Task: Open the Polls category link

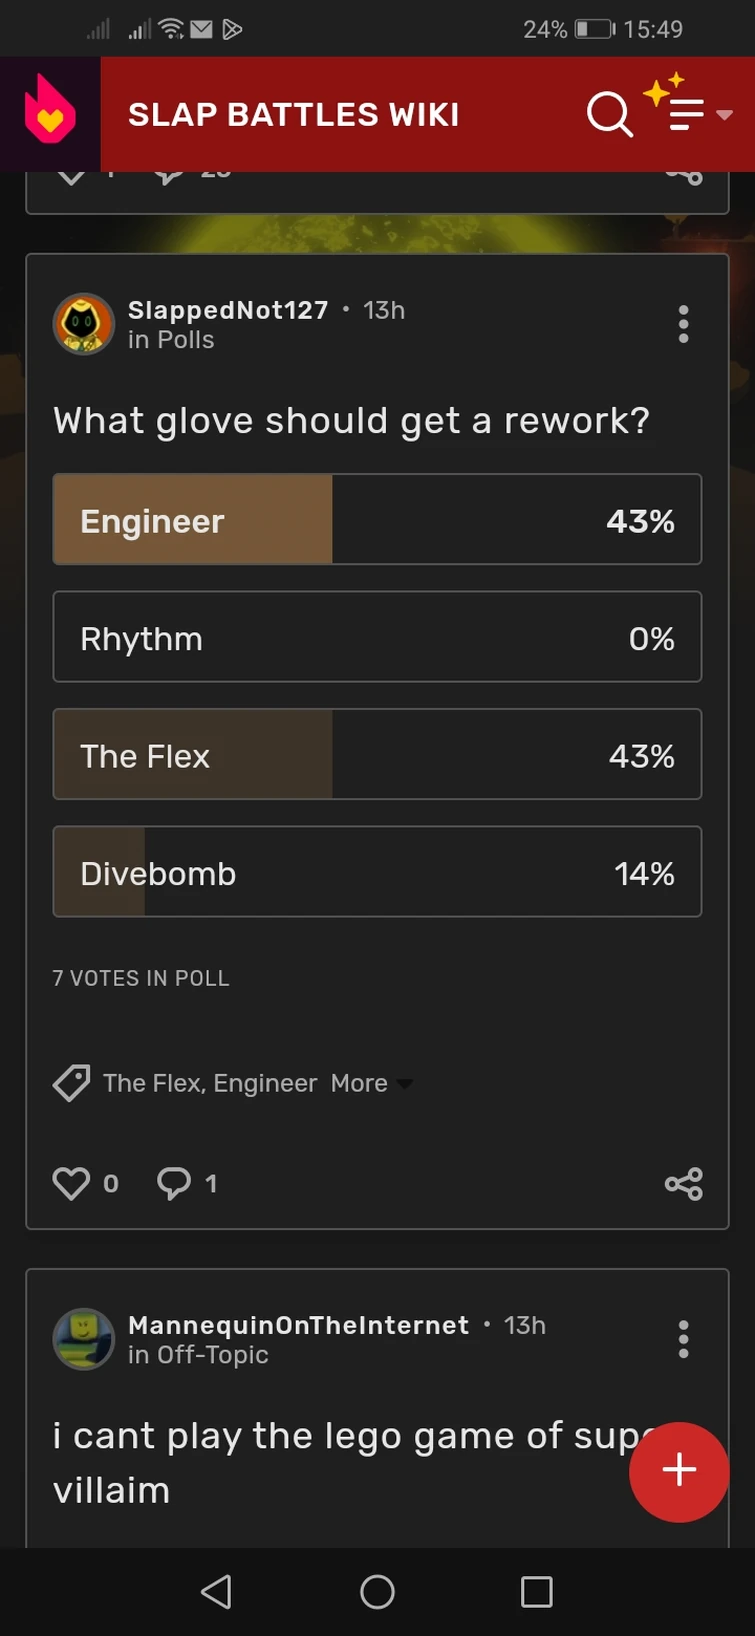Action: point(185,340)
